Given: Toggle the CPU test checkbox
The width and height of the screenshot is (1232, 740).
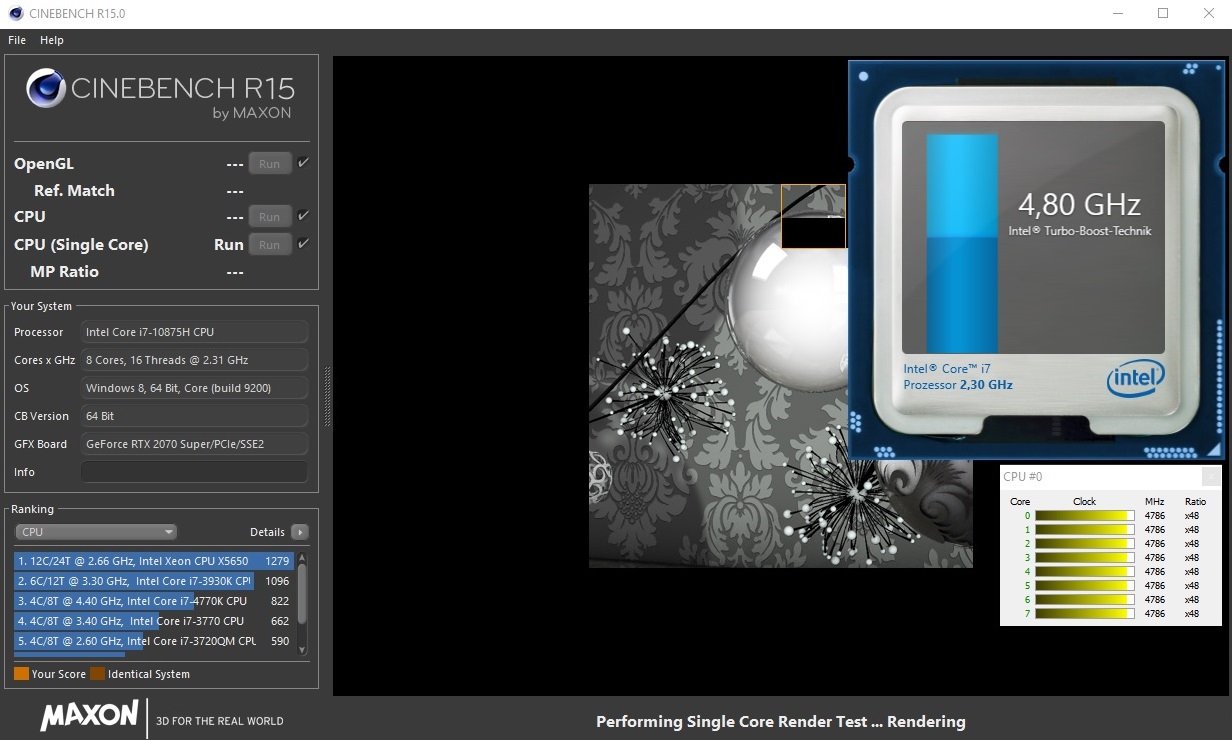Looking at the screenshot, I should pos(304,216).
